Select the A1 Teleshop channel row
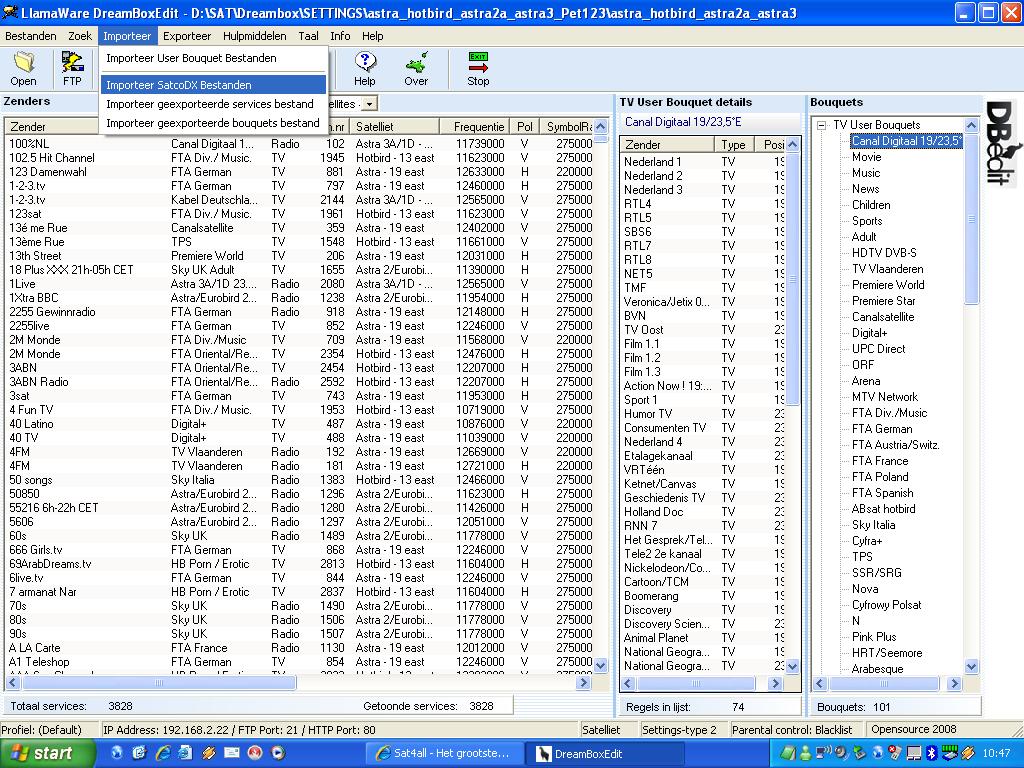1024x768 pixels. point(300,662)
